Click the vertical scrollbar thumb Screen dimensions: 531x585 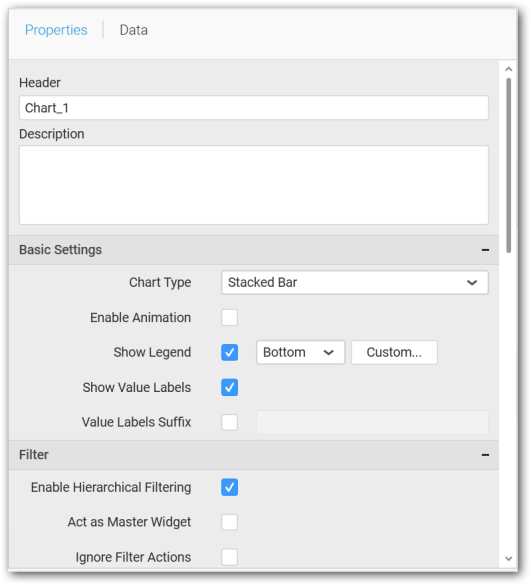coord(508,165)
